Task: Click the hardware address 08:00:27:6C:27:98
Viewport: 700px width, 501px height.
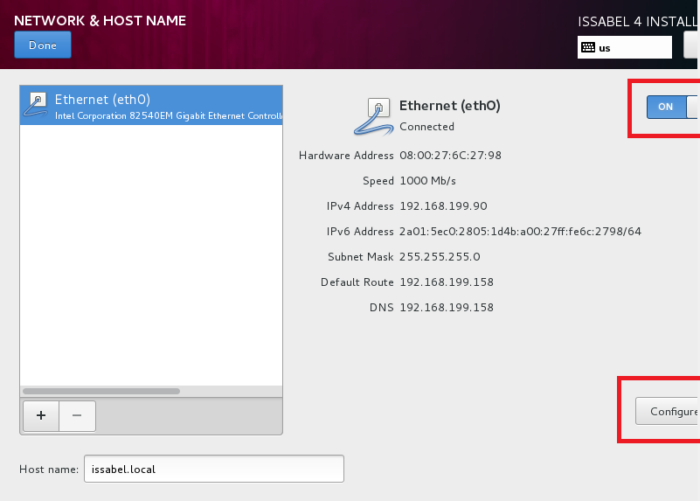Action: (450, 155)
